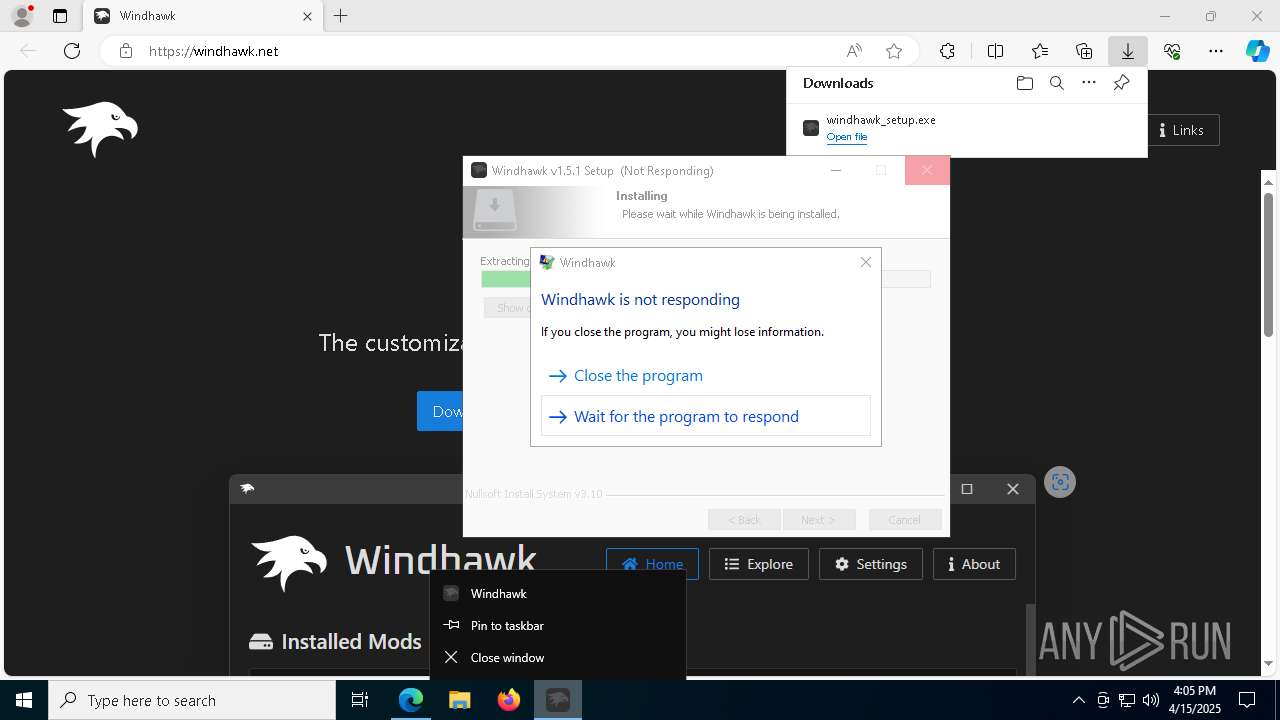This screenshot has height=720, width=1280.
Task: Close the Windhawk browser tab
Action: [307, 16]
